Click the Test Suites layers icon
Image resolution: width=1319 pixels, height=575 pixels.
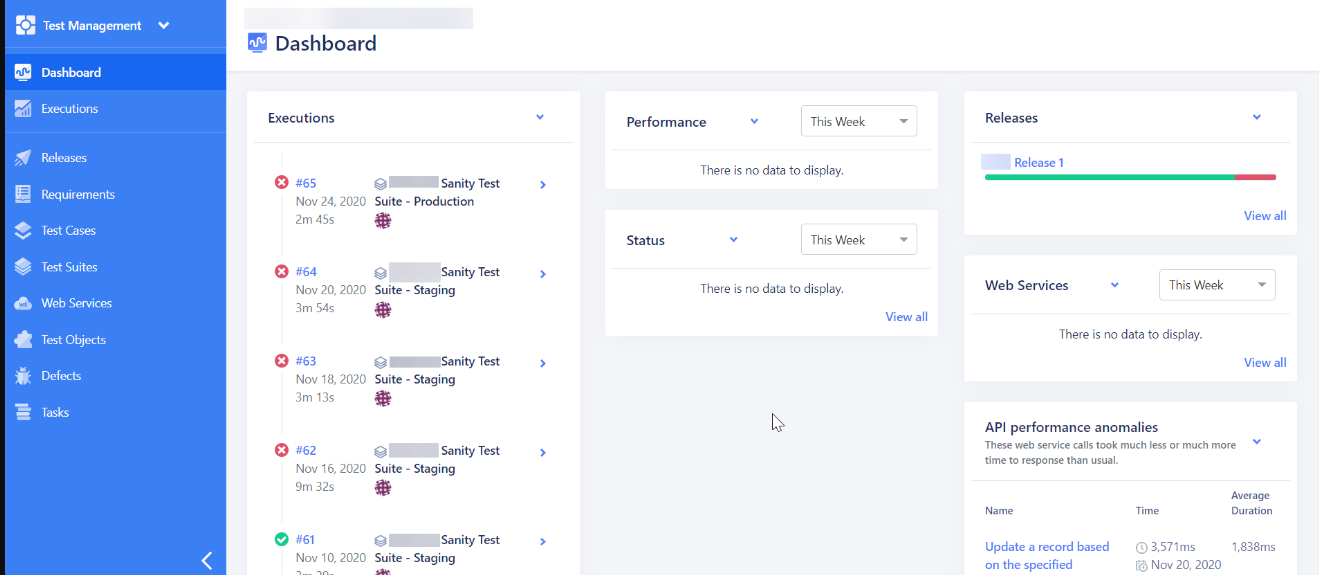23,267
